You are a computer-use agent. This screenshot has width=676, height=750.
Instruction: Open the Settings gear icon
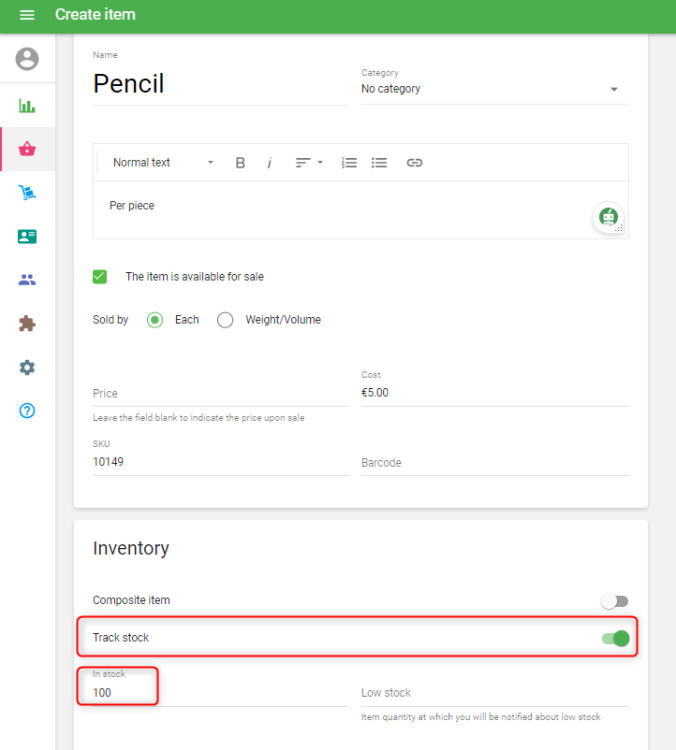coord(27,368)
